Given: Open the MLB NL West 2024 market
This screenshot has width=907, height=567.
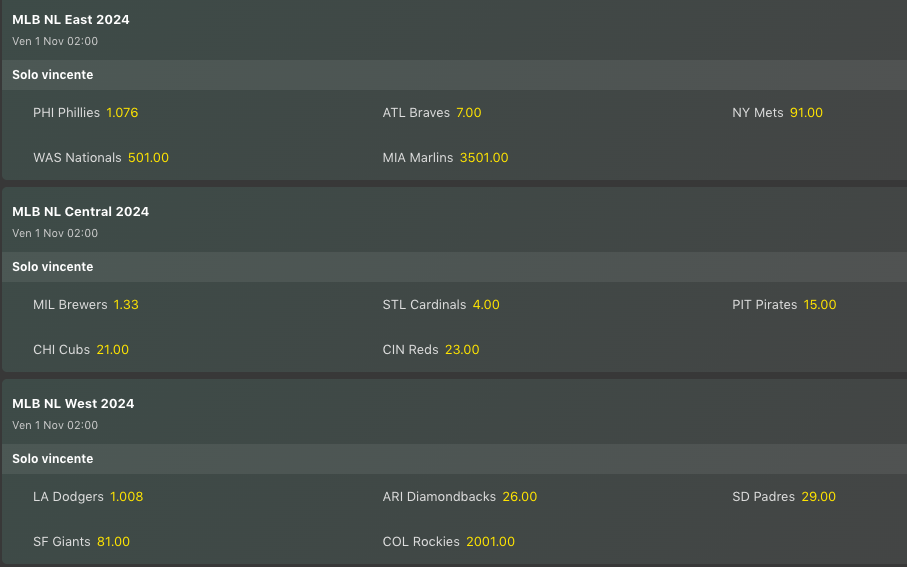Looking at the screenshot, I should coord(73,404).
